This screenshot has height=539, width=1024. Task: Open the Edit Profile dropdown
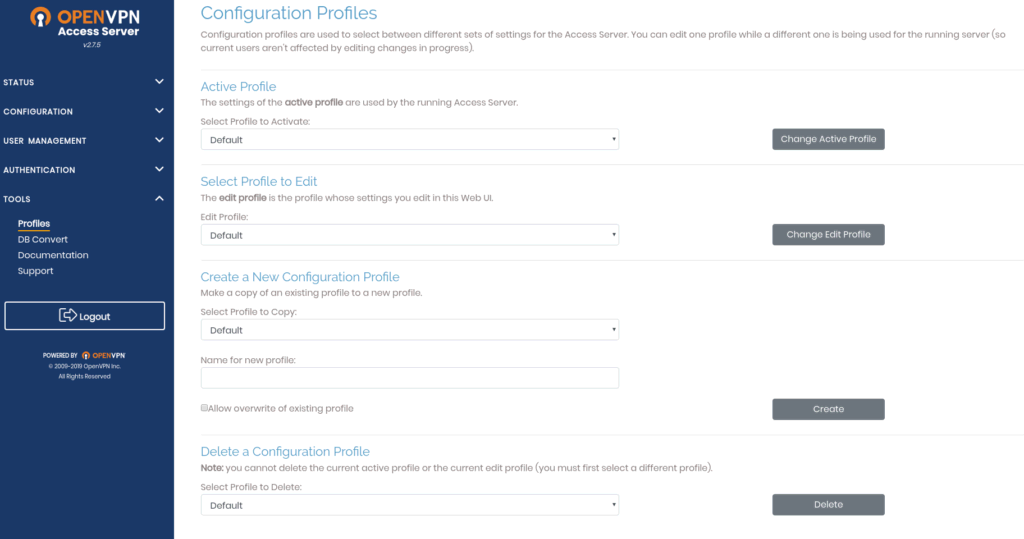click(x=409, y=235)
